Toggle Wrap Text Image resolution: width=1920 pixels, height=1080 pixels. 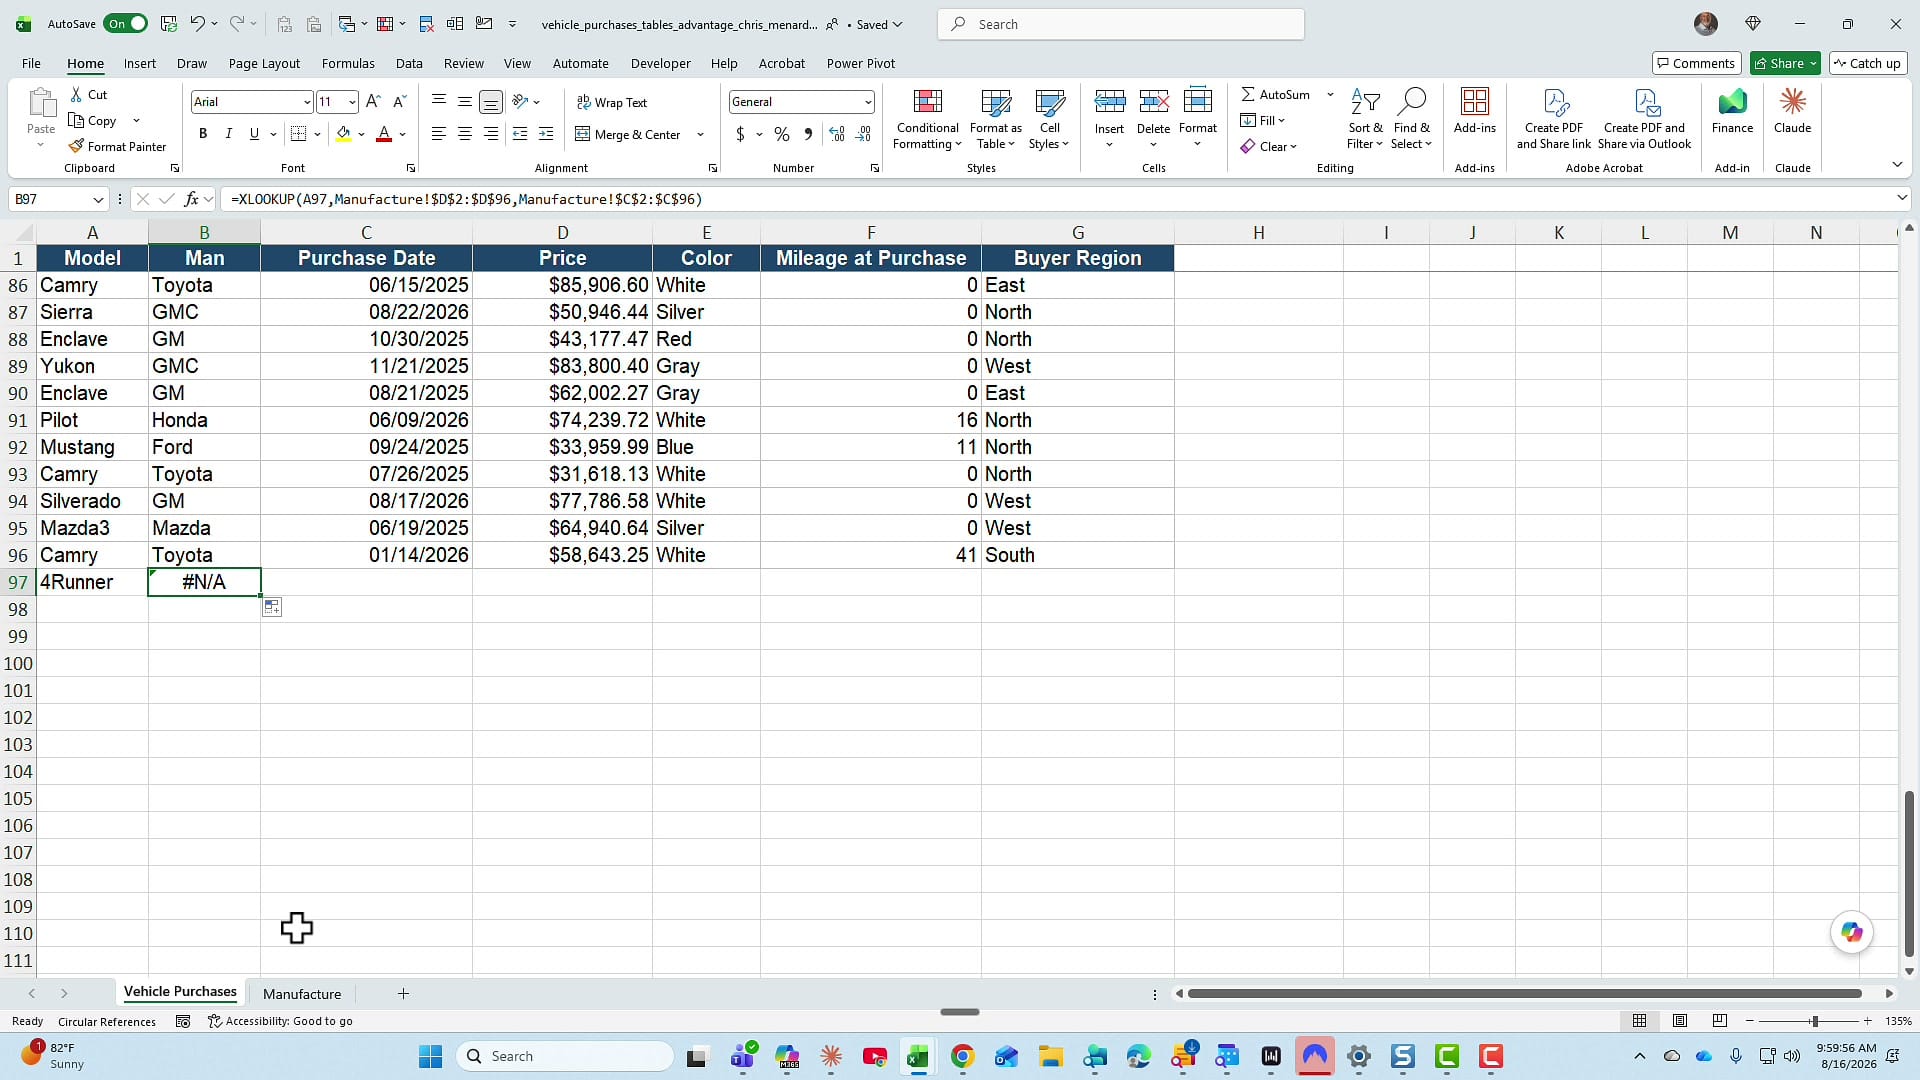click(x=612, y=102)
